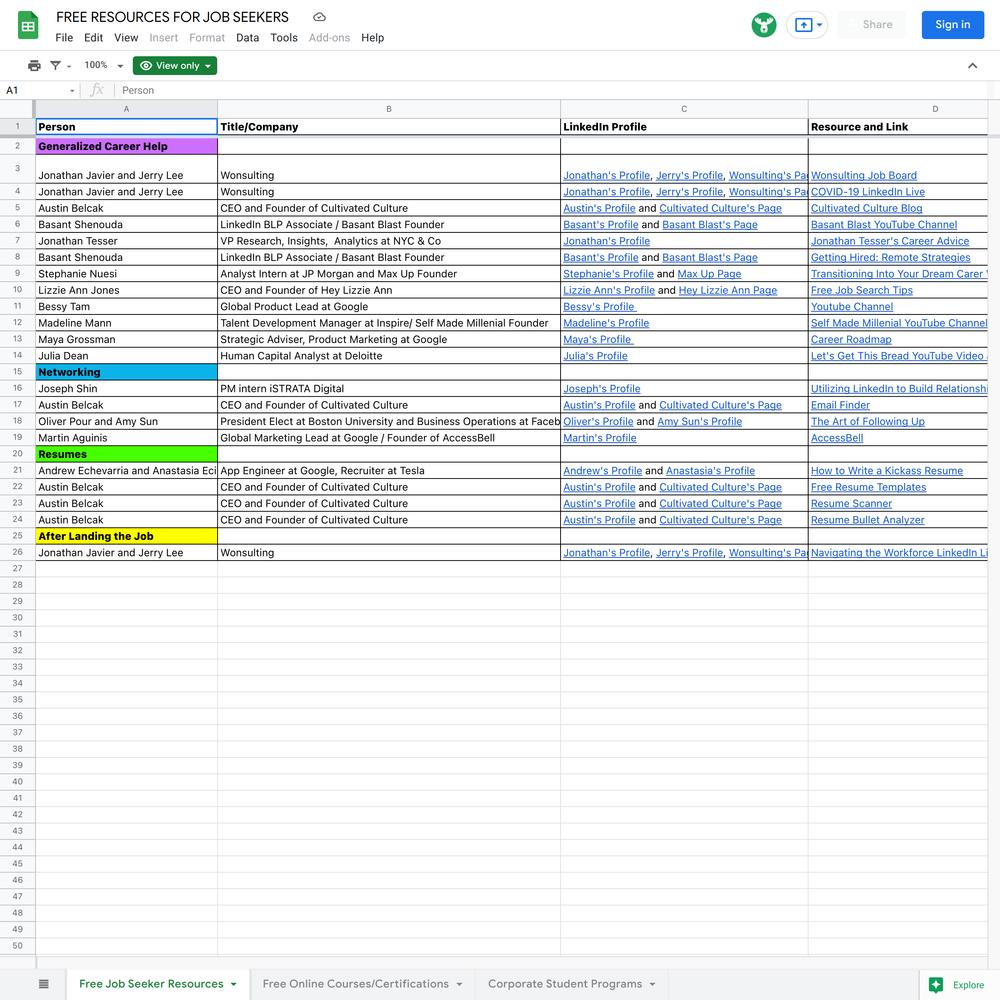Select the Title/Company header cell
1000x1000 pixels.
tap(388, 127)
